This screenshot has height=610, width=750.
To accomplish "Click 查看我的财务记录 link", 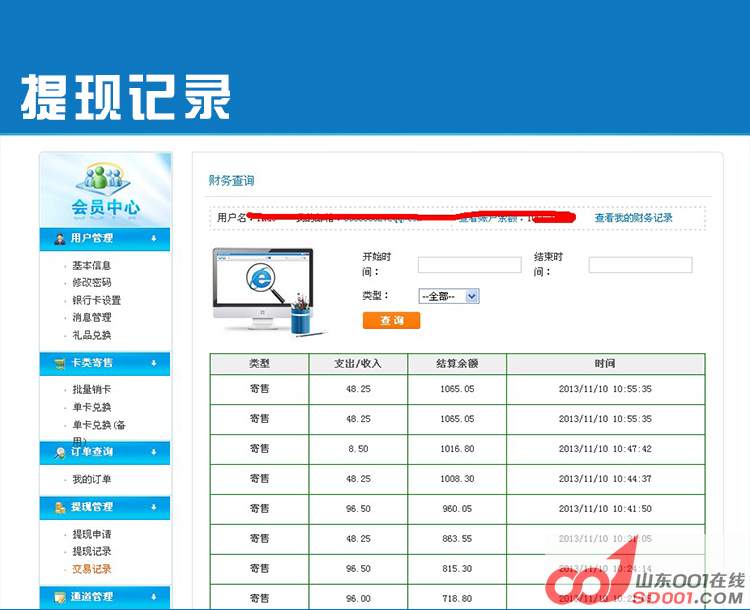I will 633,218.
